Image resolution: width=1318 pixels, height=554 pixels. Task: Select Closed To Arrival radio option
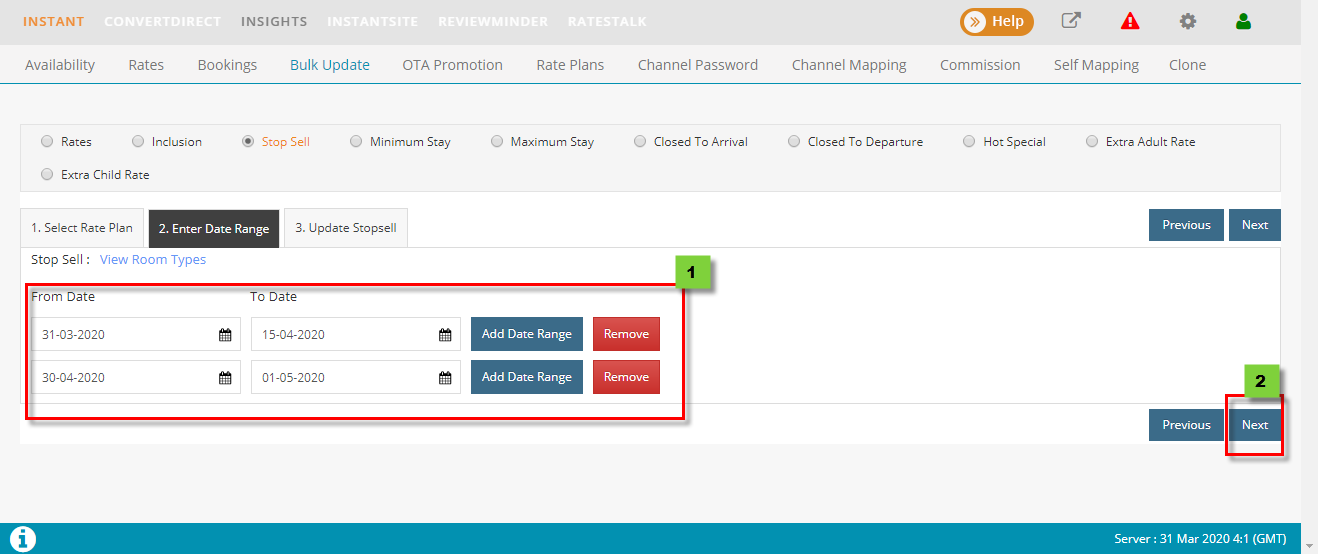[640, 142]
